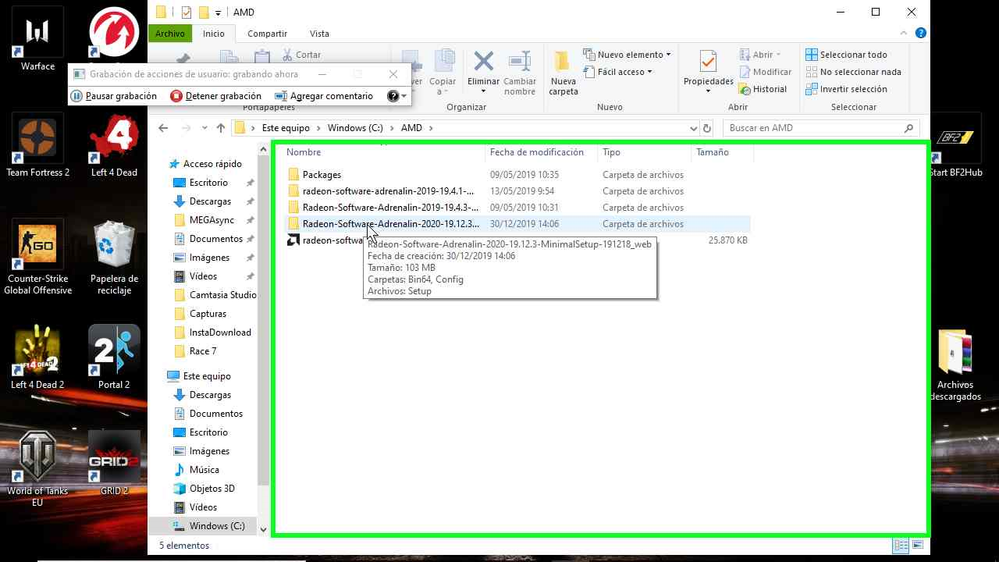Go up one folder level arrow
The width and height of the screenshot is (999, 562).
220,128
